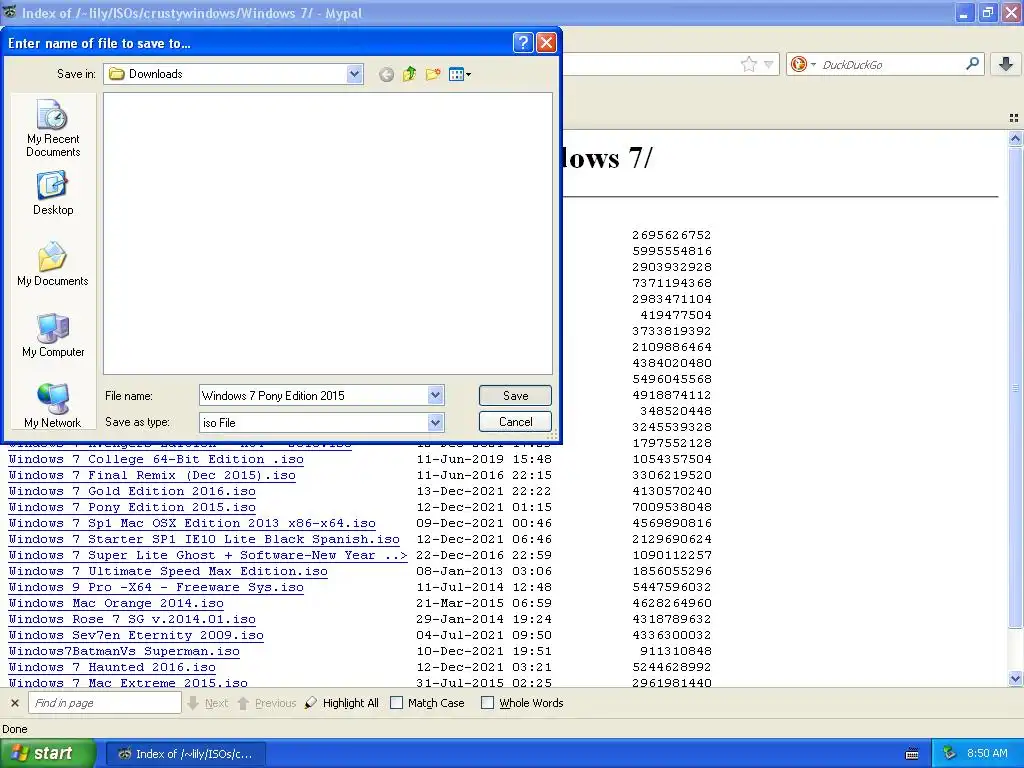Open Windows 7 College 64-Bit Edition .iso link
1024x768 pixels.
point(156,459)
